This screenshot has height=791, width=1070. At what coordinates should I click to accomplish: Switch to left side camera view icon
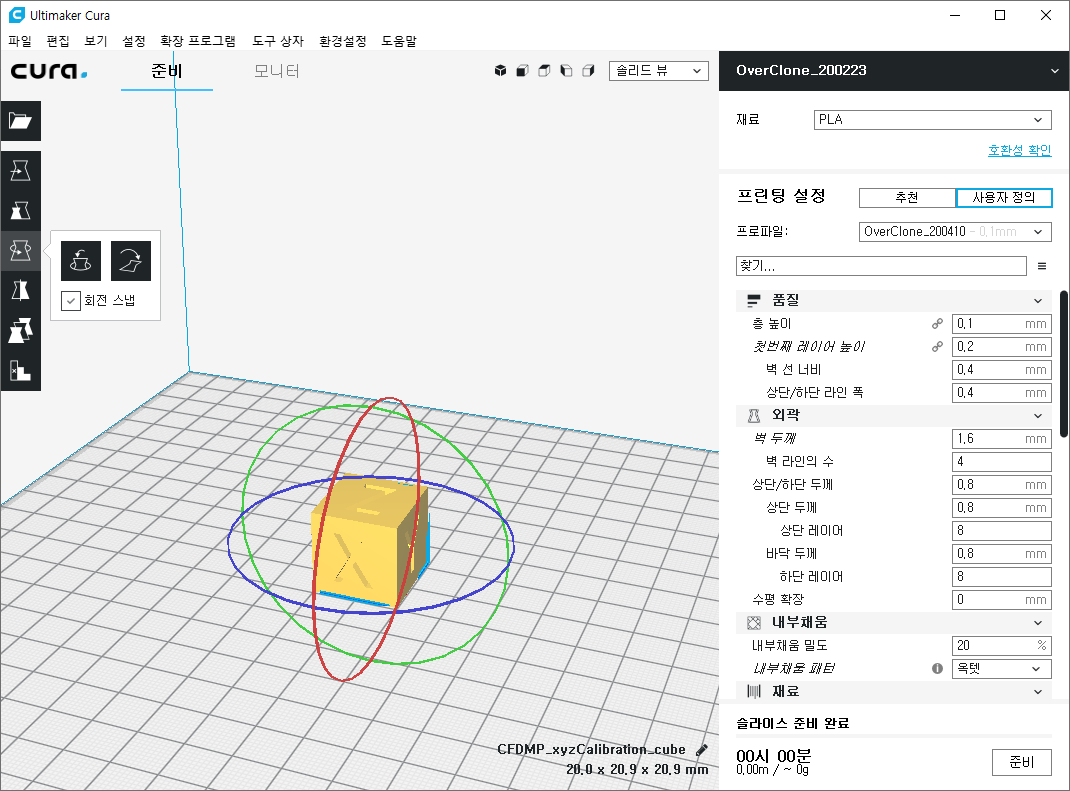(566, 70)
